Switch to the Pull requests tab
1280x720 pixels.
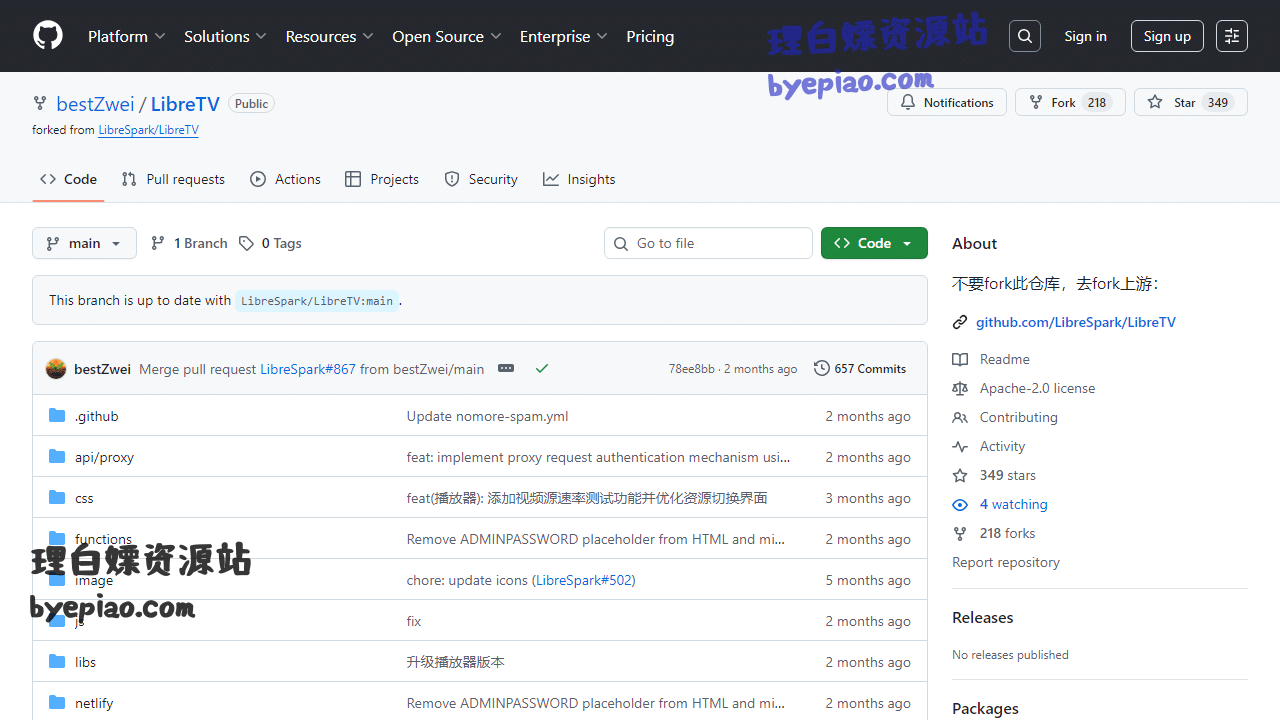(x=173, y=179)
